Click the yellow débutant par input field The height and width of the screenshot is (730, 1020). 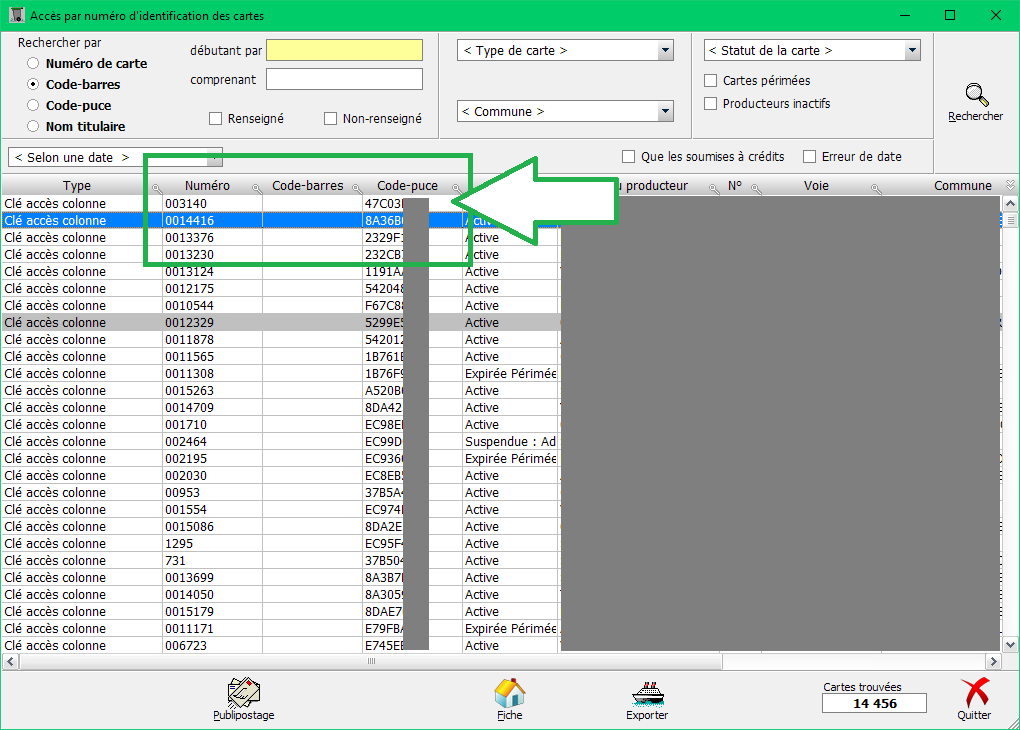(344, 50)
